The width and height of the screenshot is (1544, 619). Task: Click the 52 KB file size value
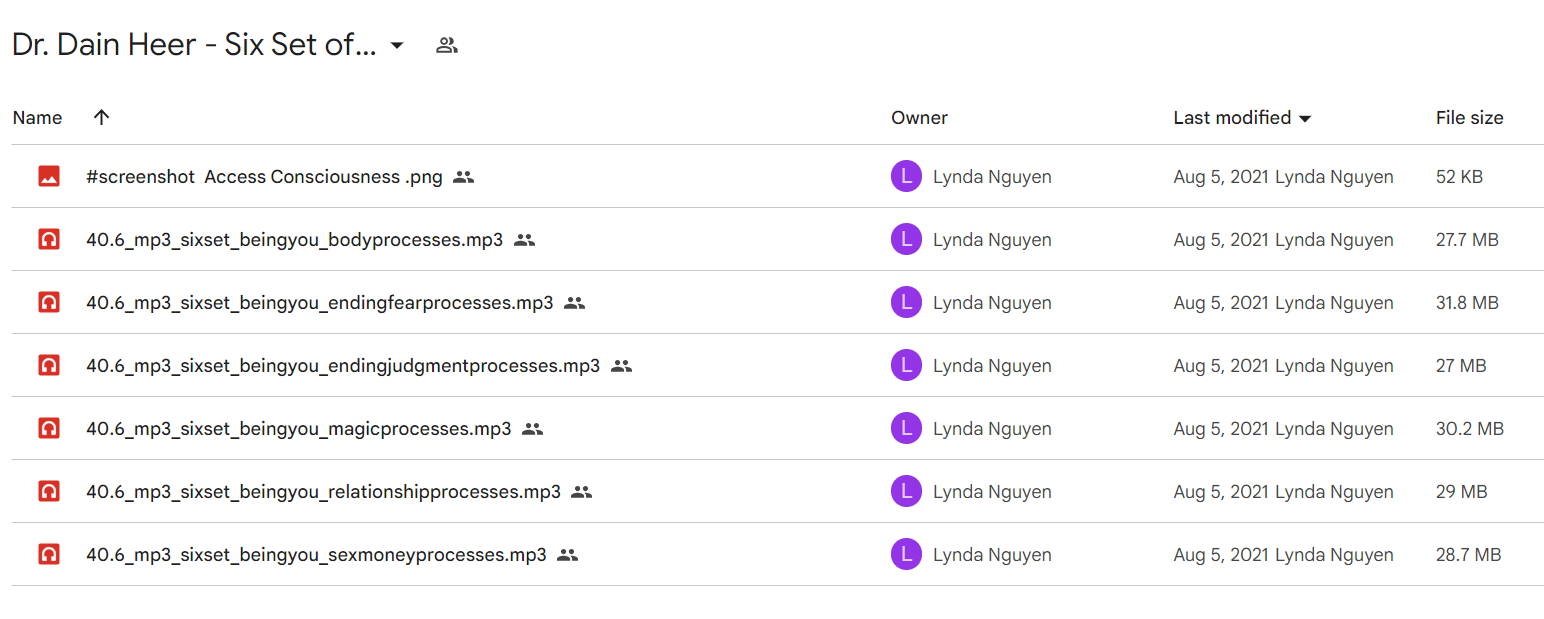[1459, 177]
